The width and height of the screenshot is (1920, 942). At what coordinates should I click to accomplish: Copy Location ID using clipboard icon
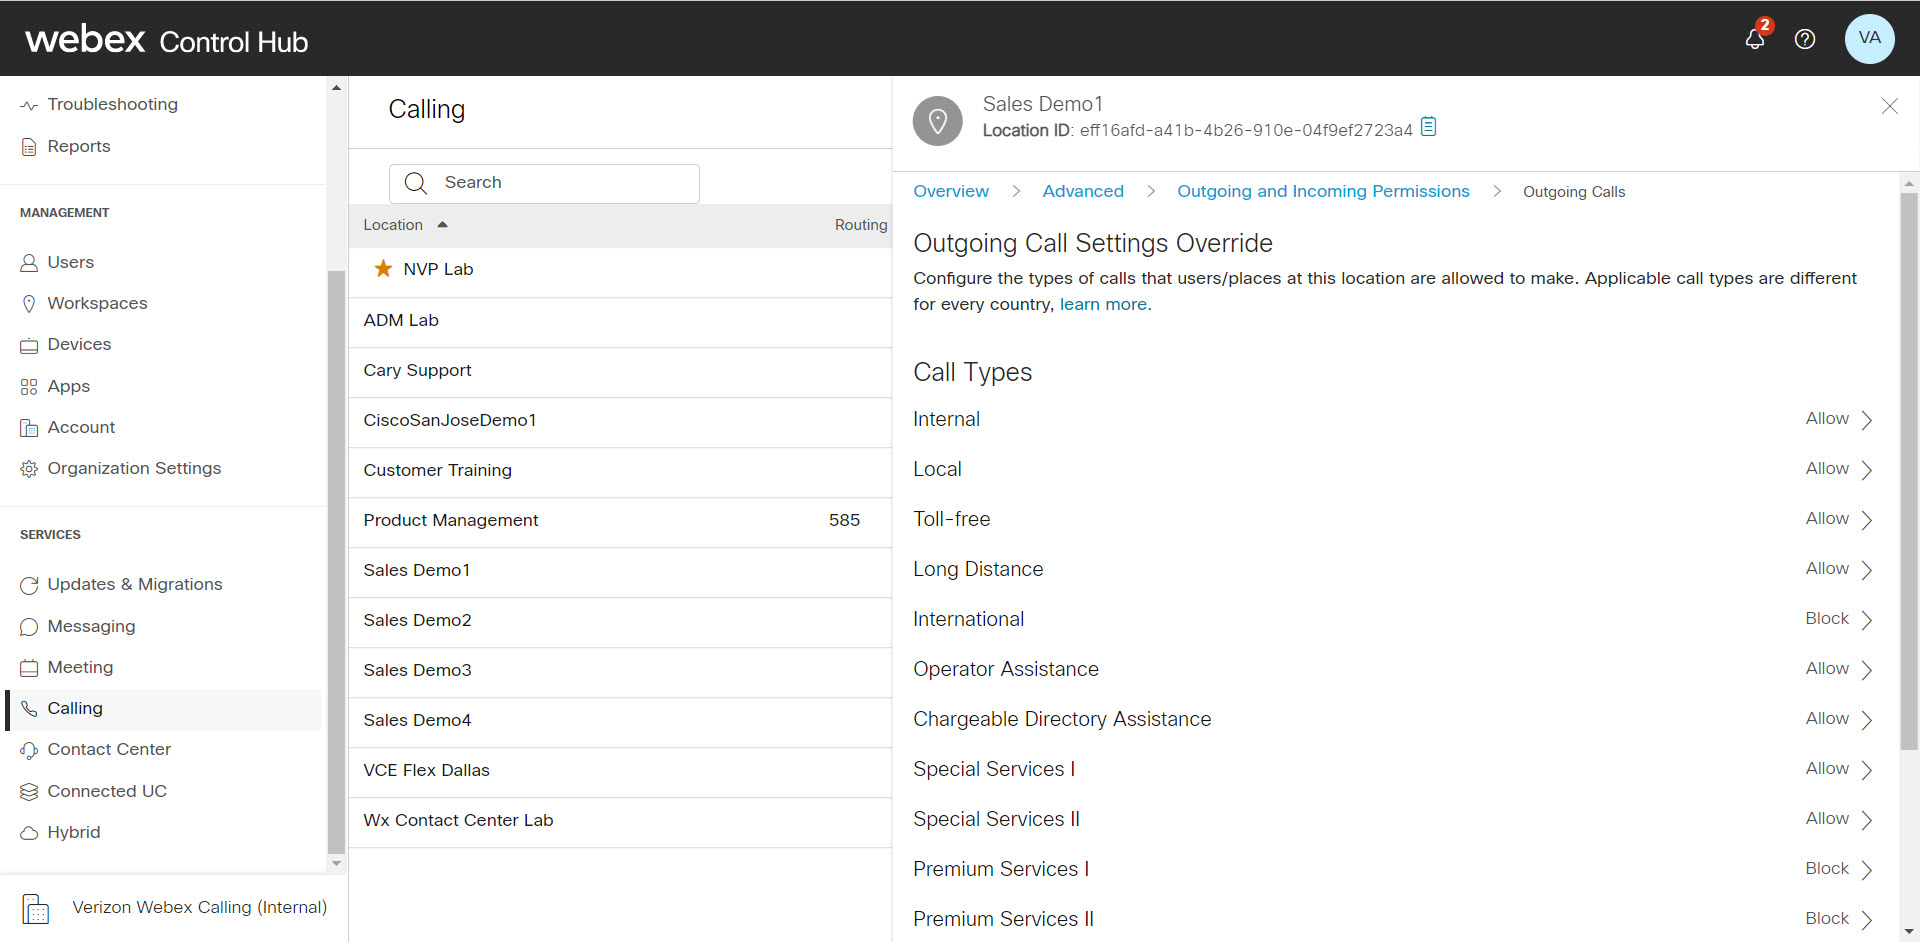1428,127
